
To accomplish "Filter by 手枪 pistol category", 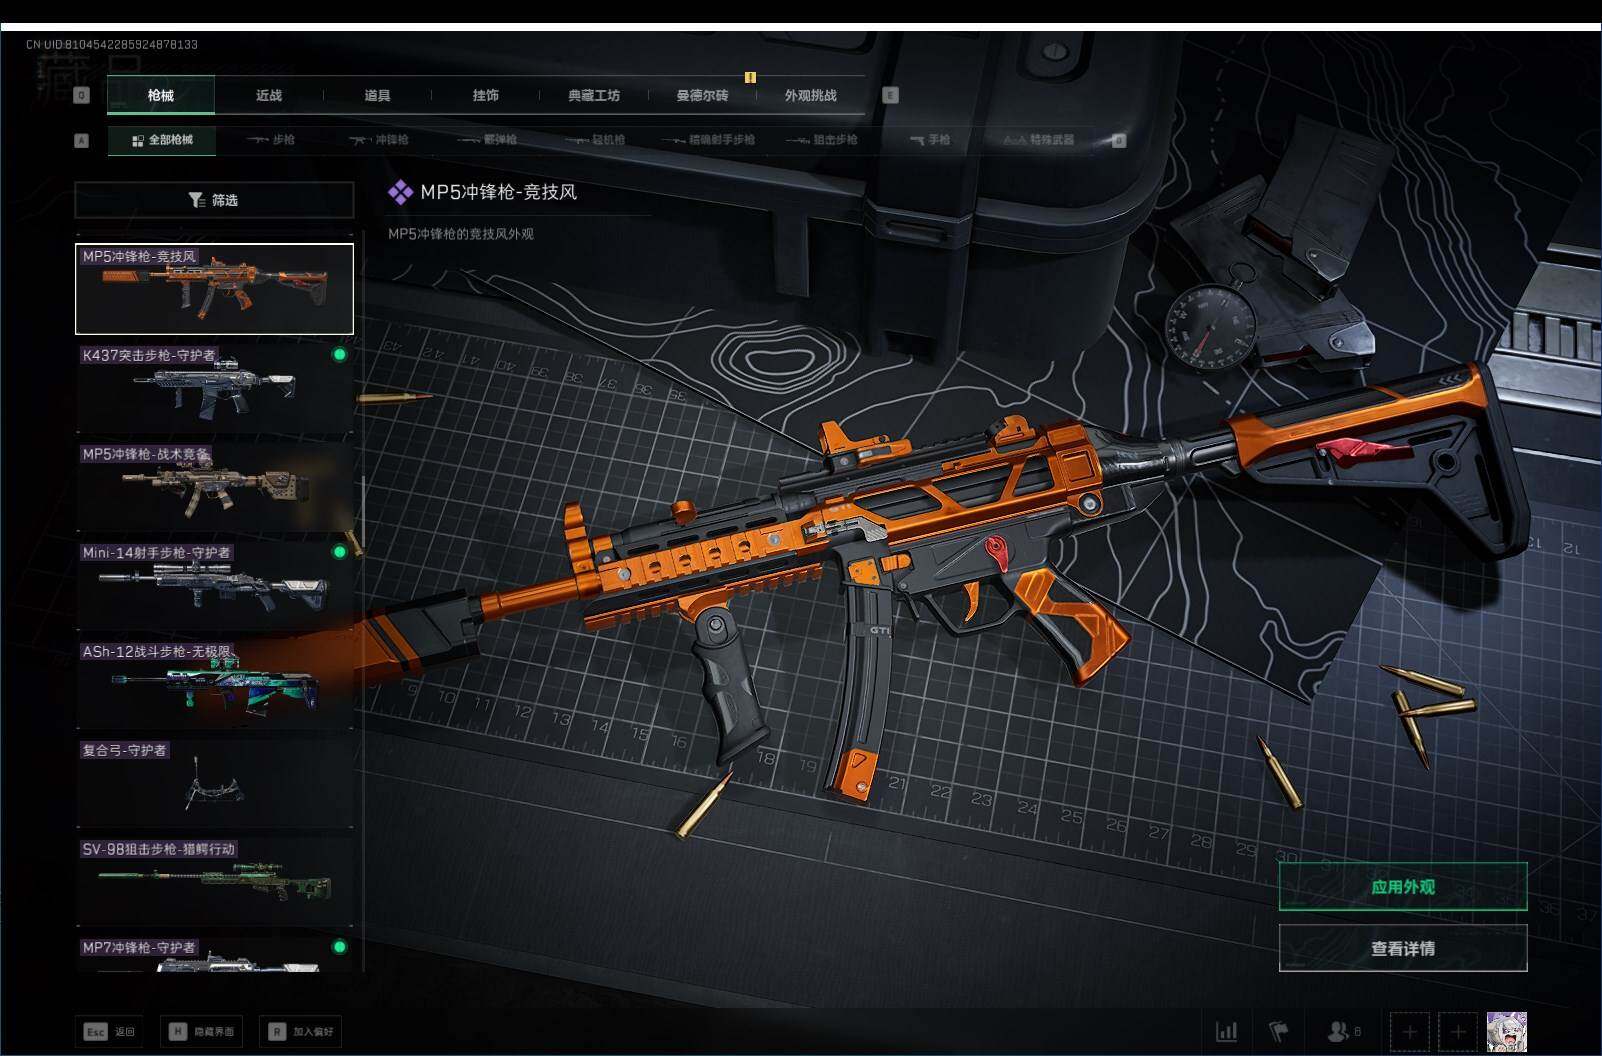I will tap(930, 140).
